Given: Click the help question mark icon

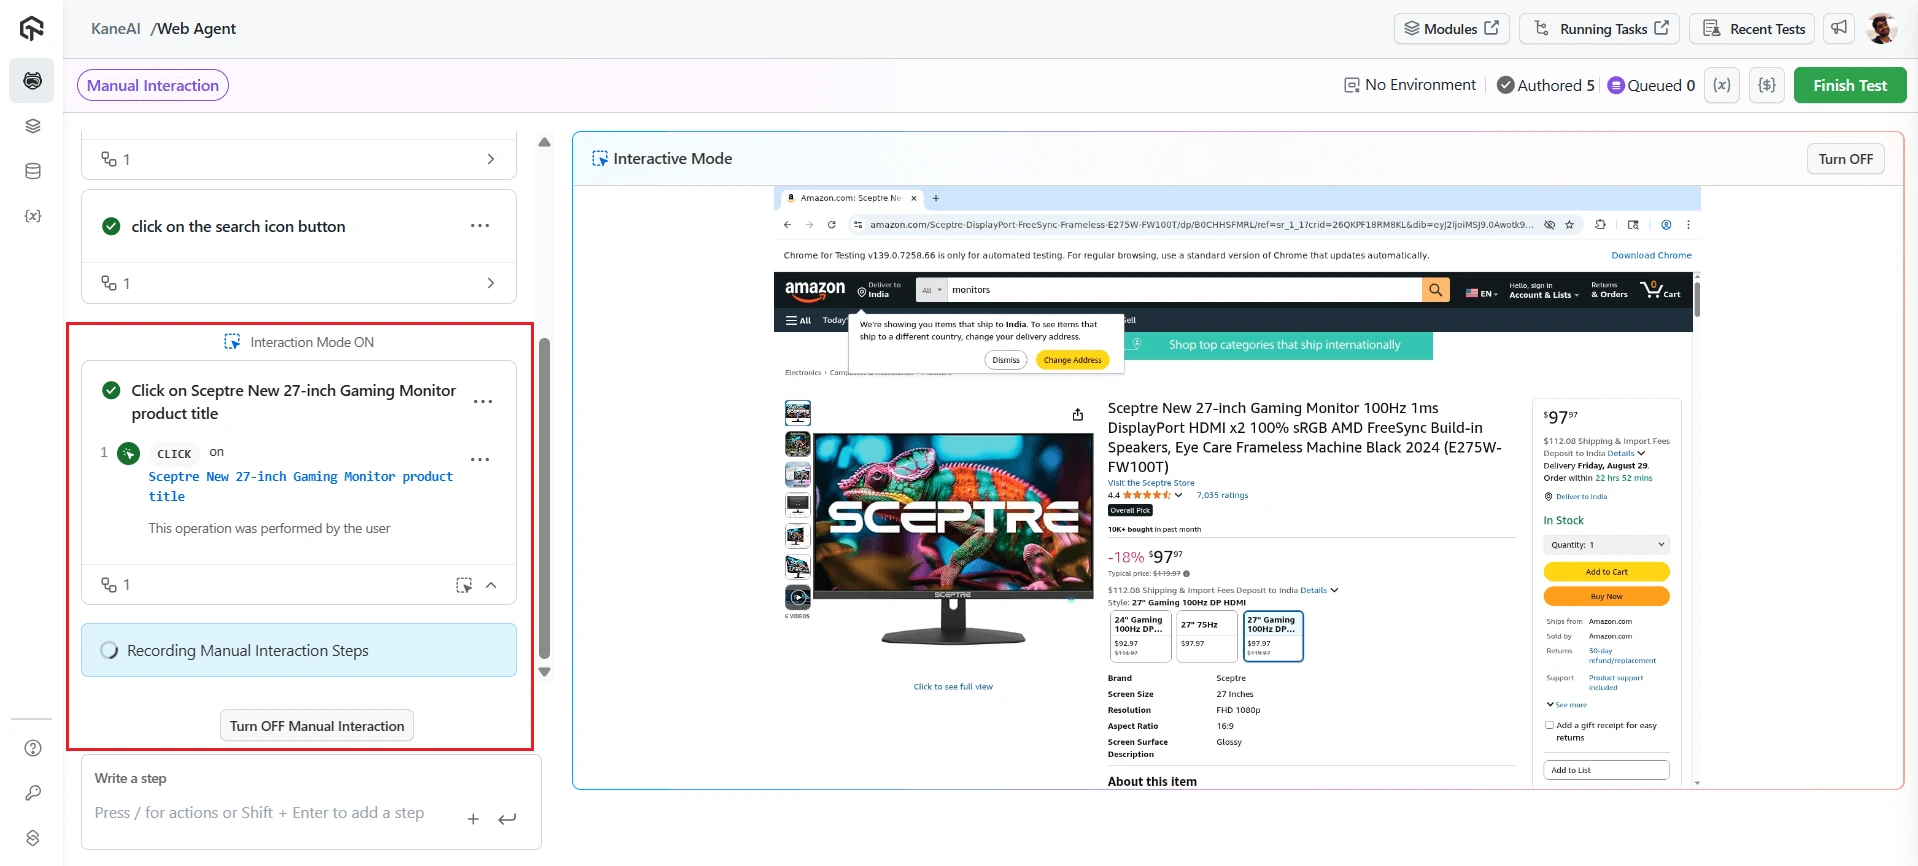Looking at the screenshot, I should click(x=33, y=748).
